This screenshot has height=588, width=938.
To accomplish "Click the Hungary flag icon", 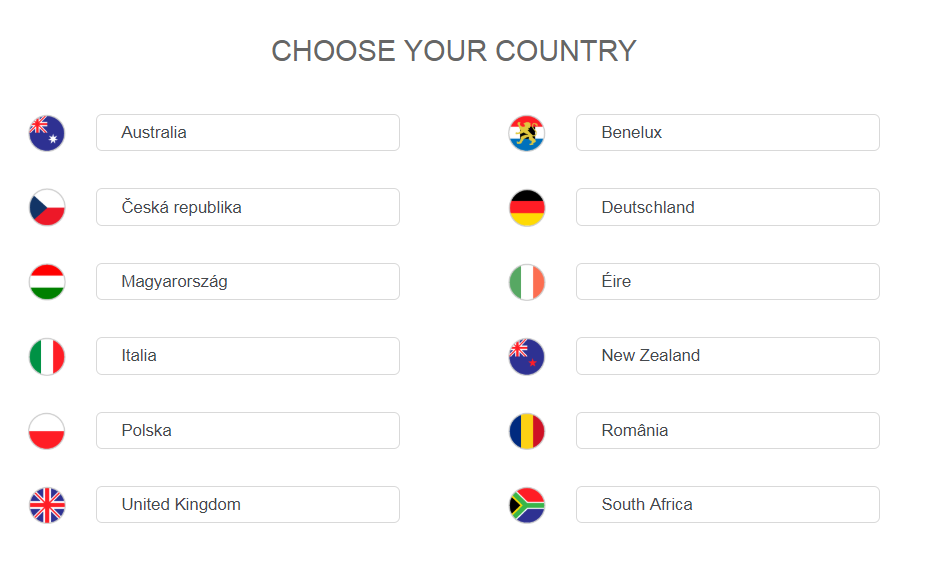I will coord(47,282).
